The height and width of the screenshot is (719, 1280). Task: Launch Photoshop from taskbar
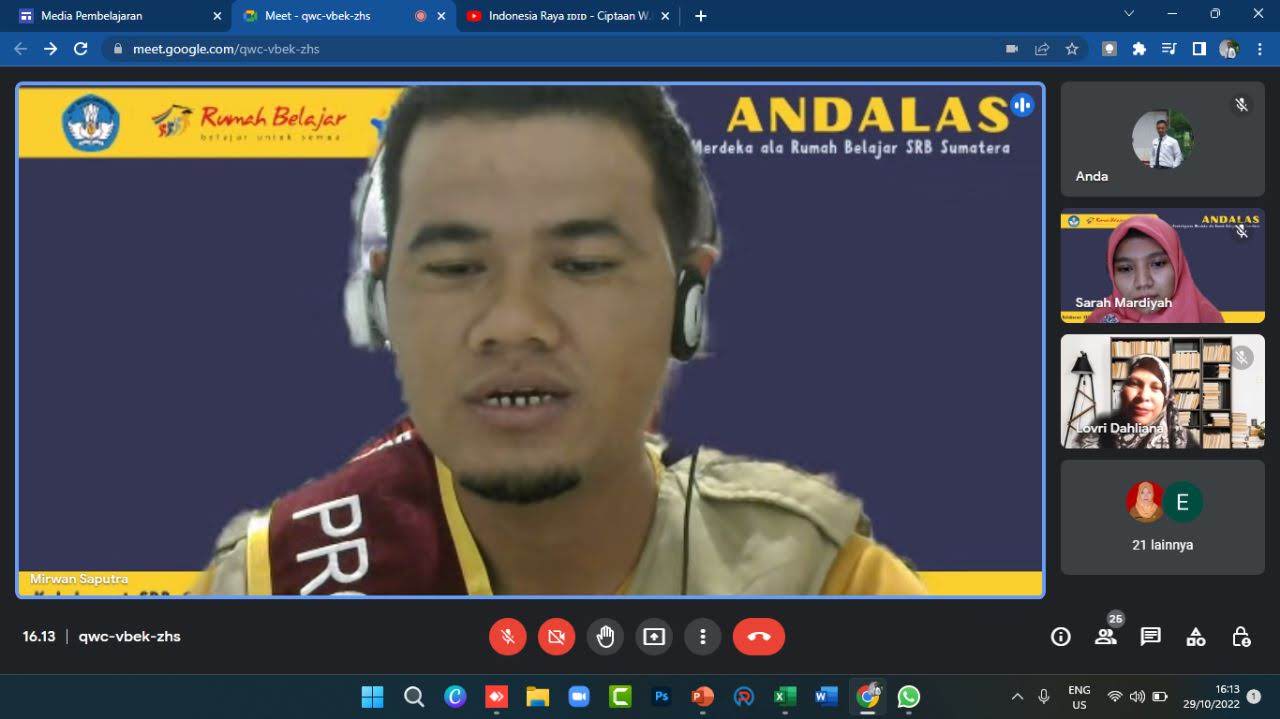click(661, 696)
